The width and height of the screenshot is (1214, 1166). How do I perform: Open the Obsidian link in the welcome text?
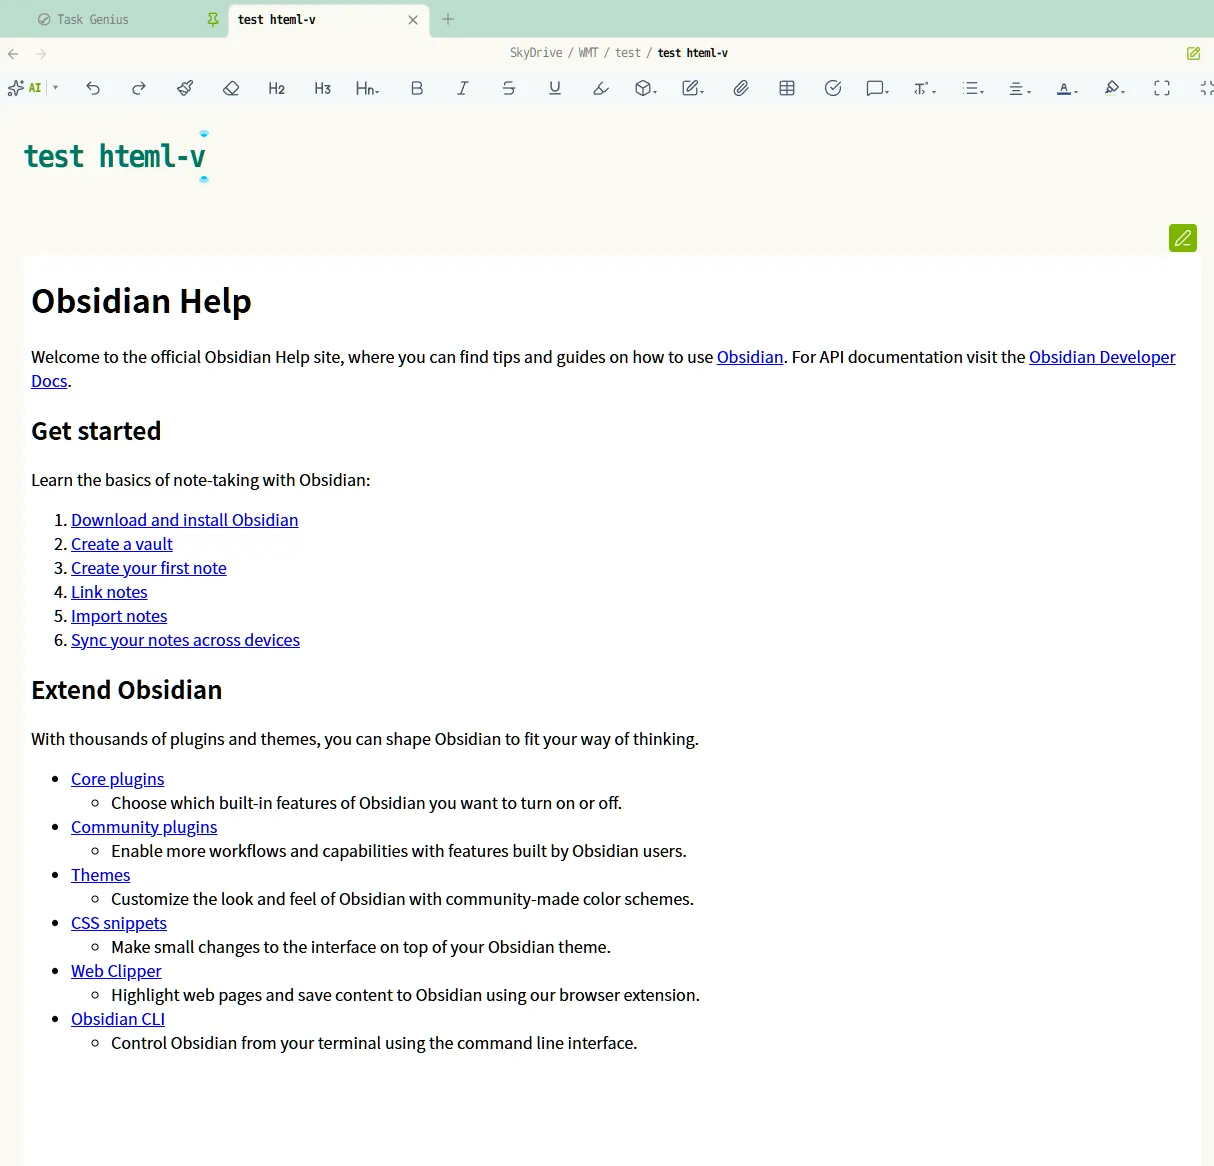pyautogui.click(x=750, y=357)
